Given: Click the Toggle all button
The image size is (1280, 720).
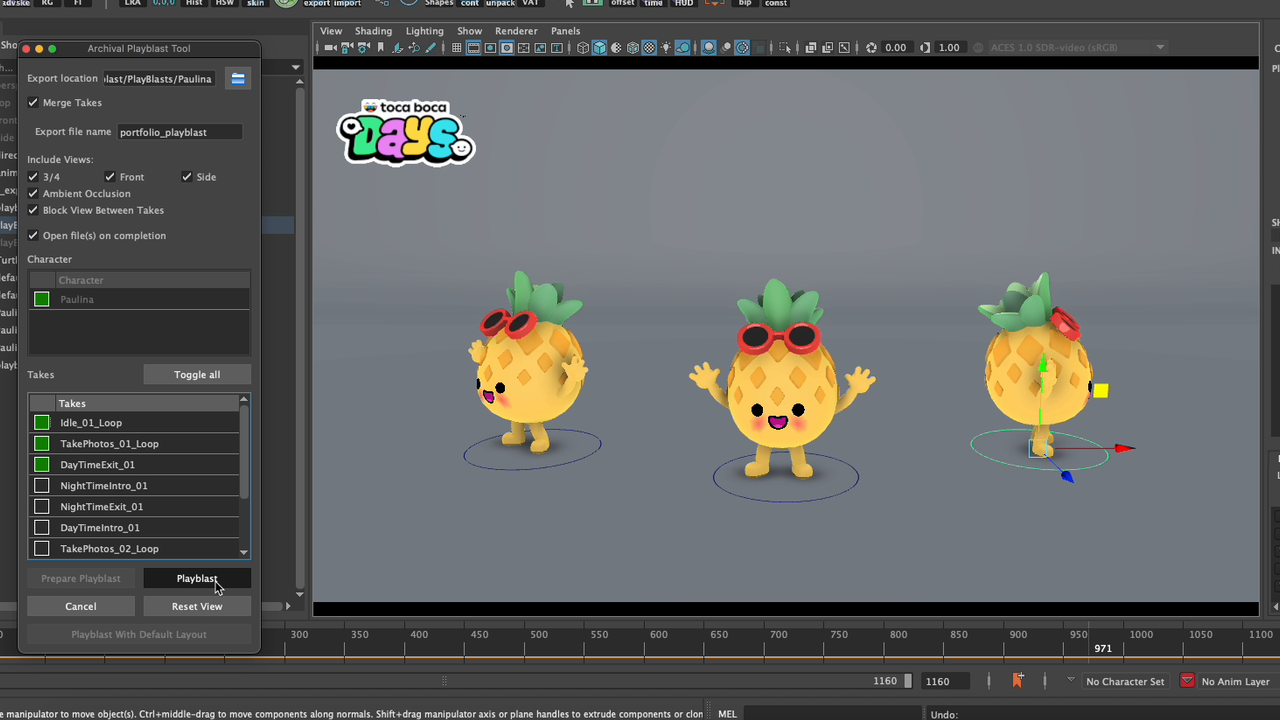Looking at the screenshot, I should [197, 374].
